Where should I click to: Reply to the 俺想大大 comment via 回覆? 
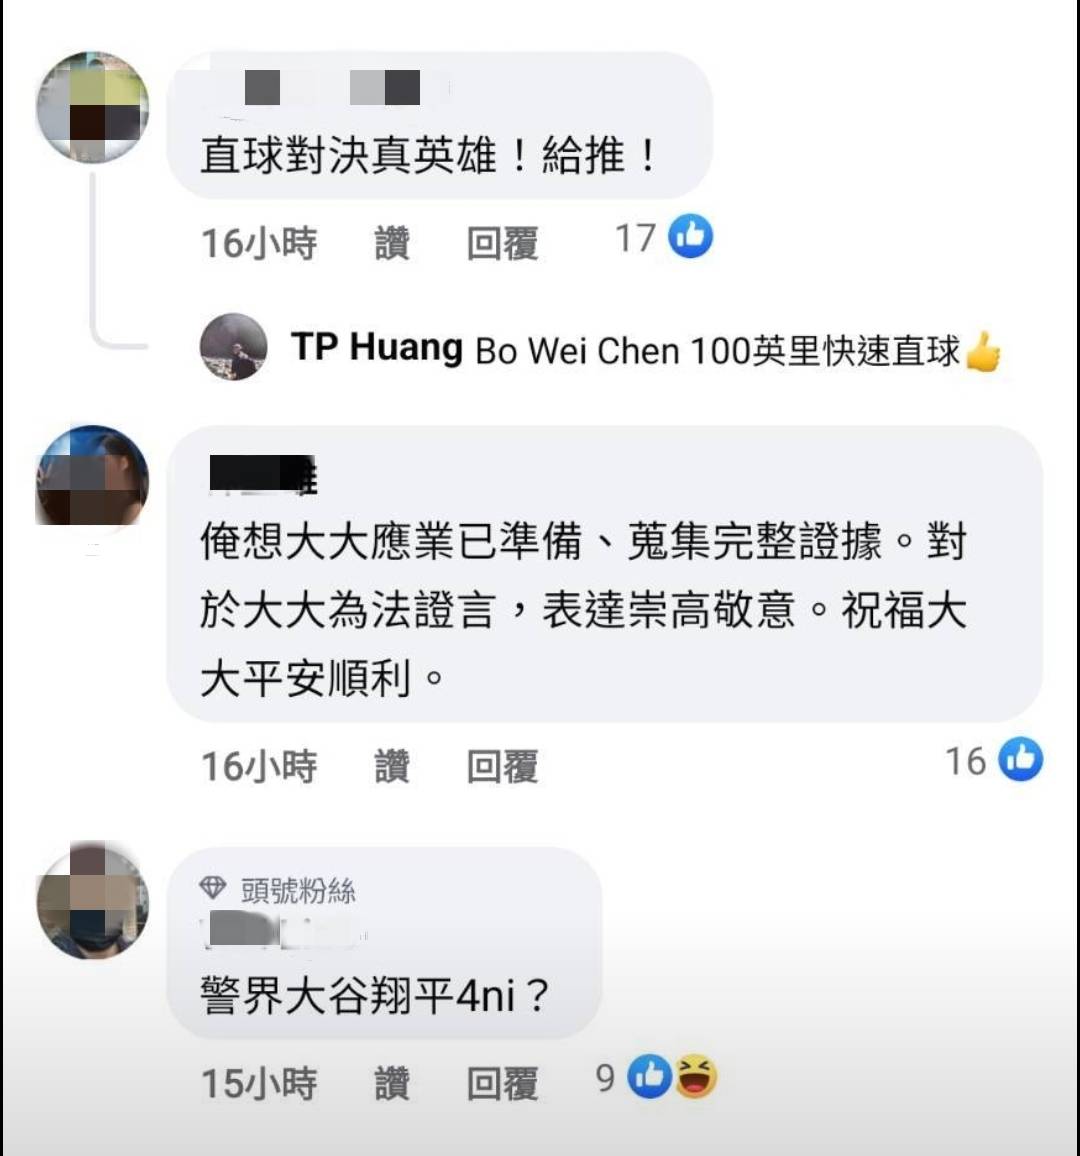tap(502, 765)
